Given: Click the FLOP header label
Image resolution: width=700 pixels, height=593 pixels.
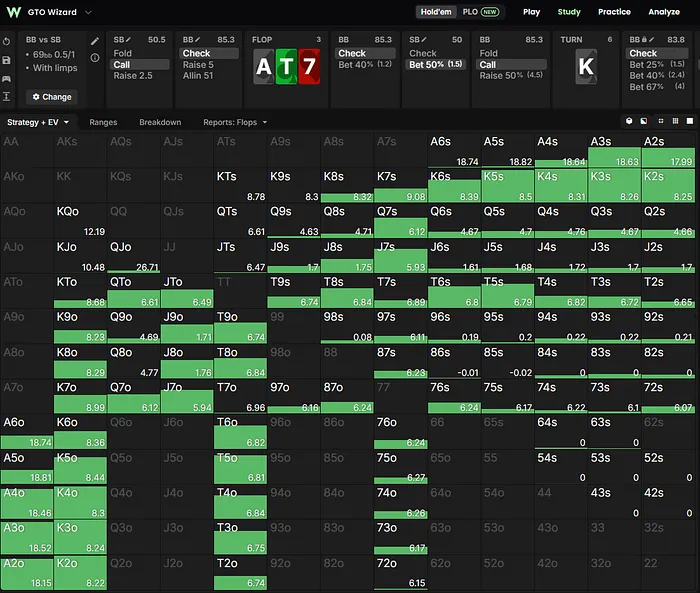Looking at the screenshot, I should click(x=262, y=40).
